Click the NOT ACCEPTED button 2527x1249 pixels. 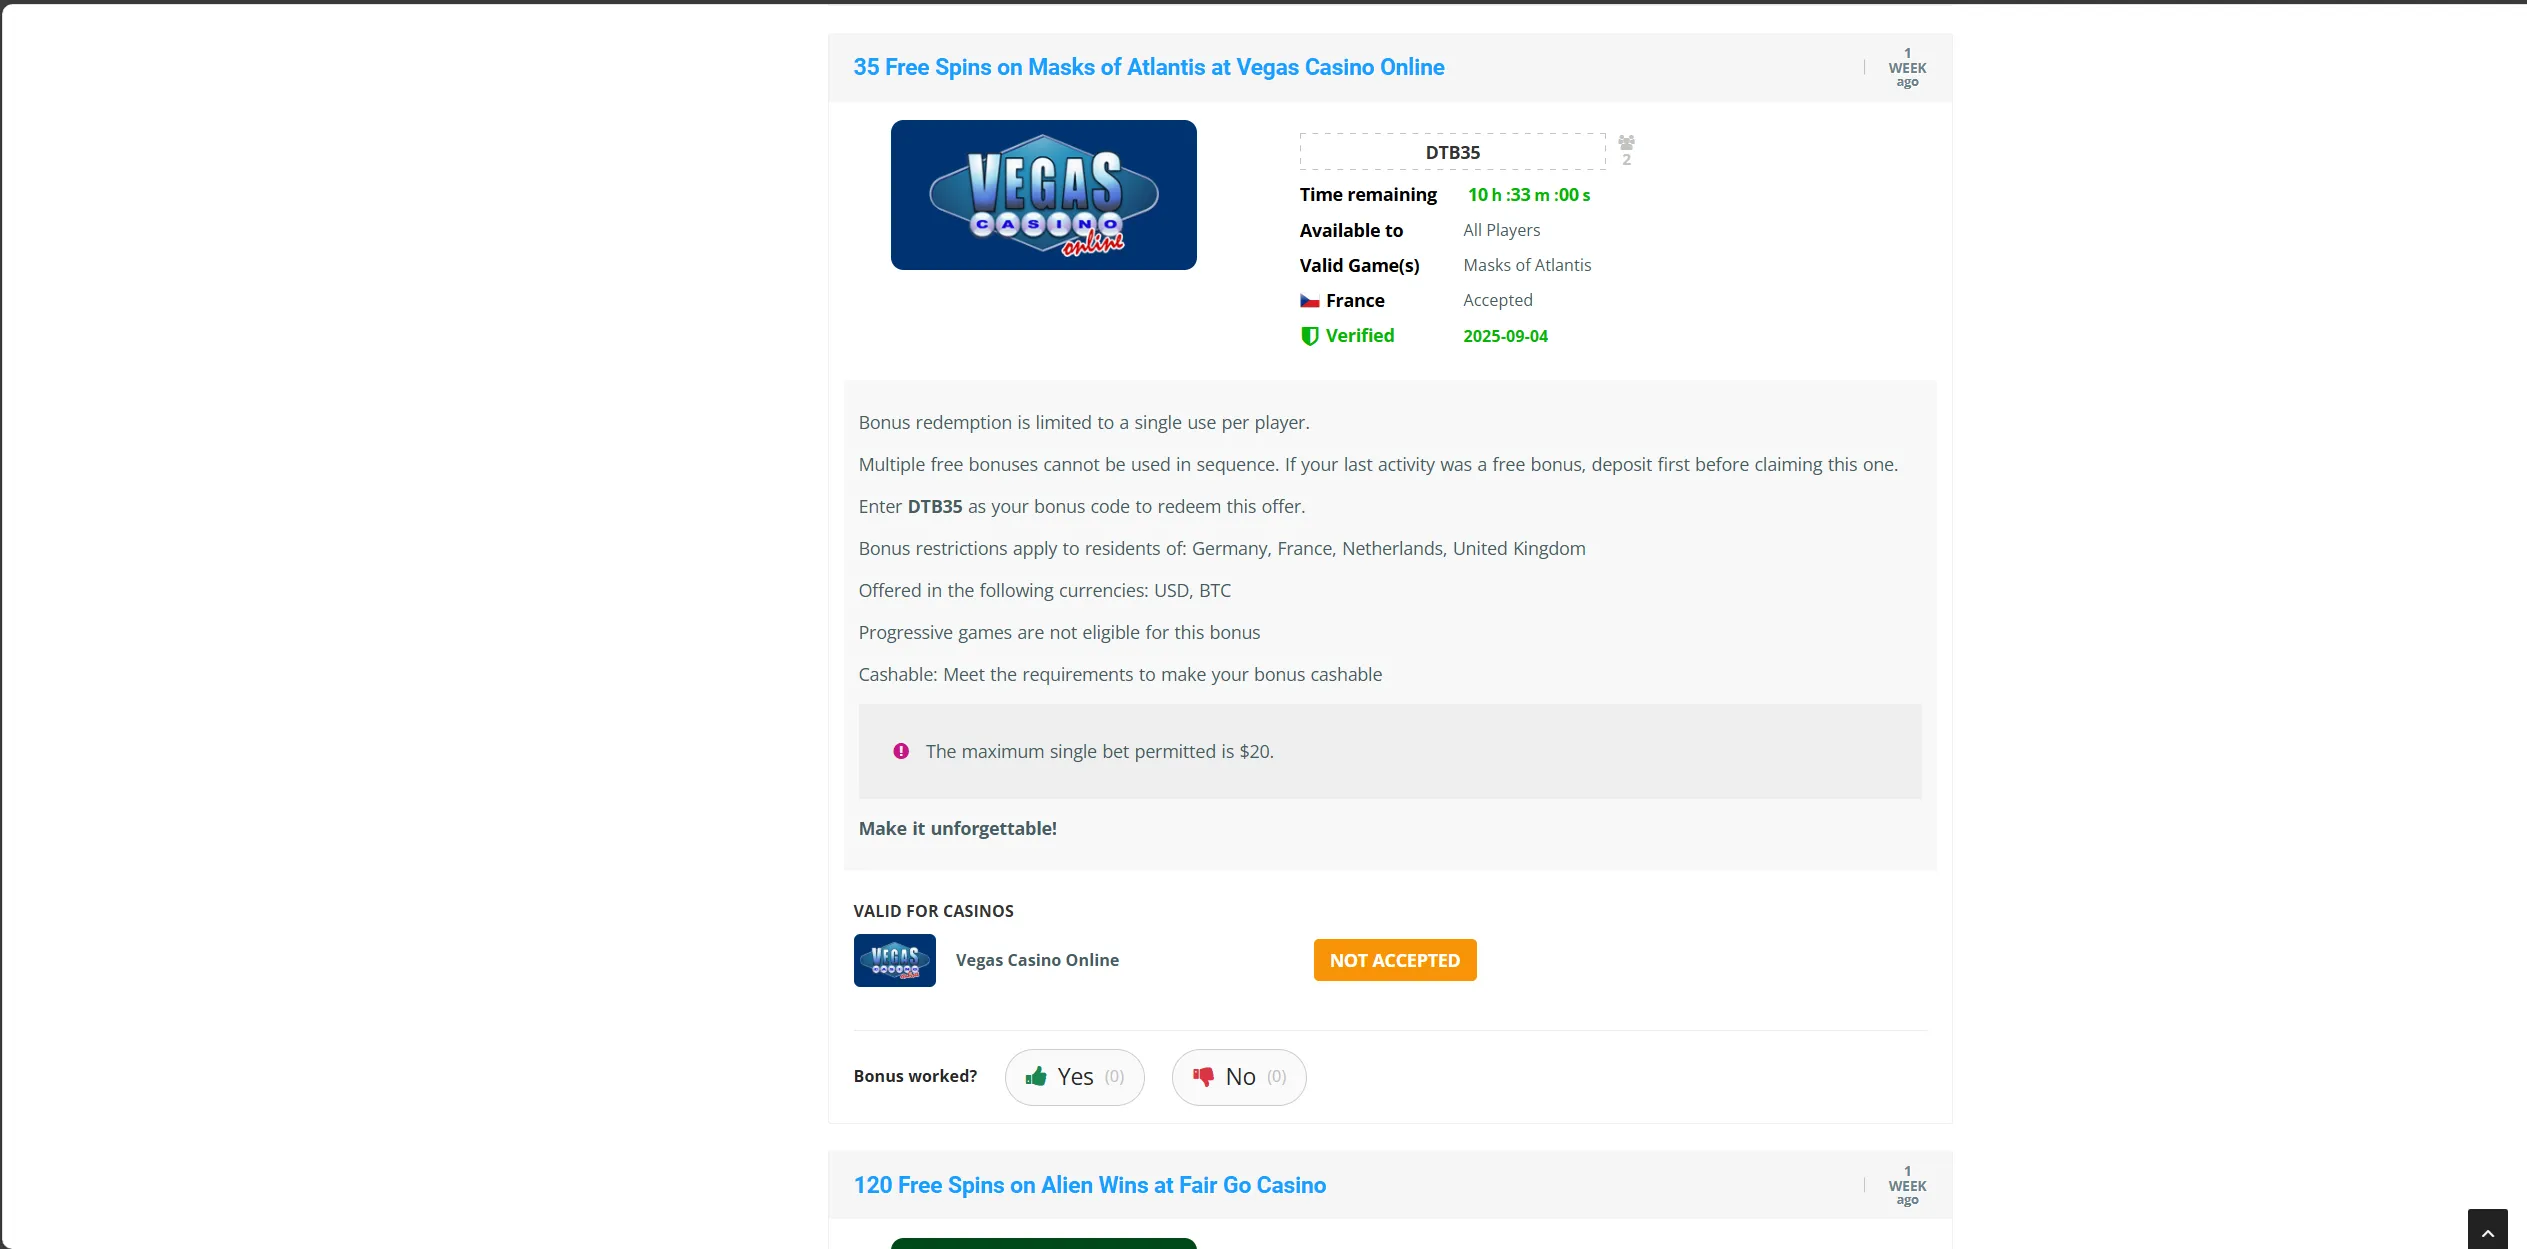tap(1394, 960)
